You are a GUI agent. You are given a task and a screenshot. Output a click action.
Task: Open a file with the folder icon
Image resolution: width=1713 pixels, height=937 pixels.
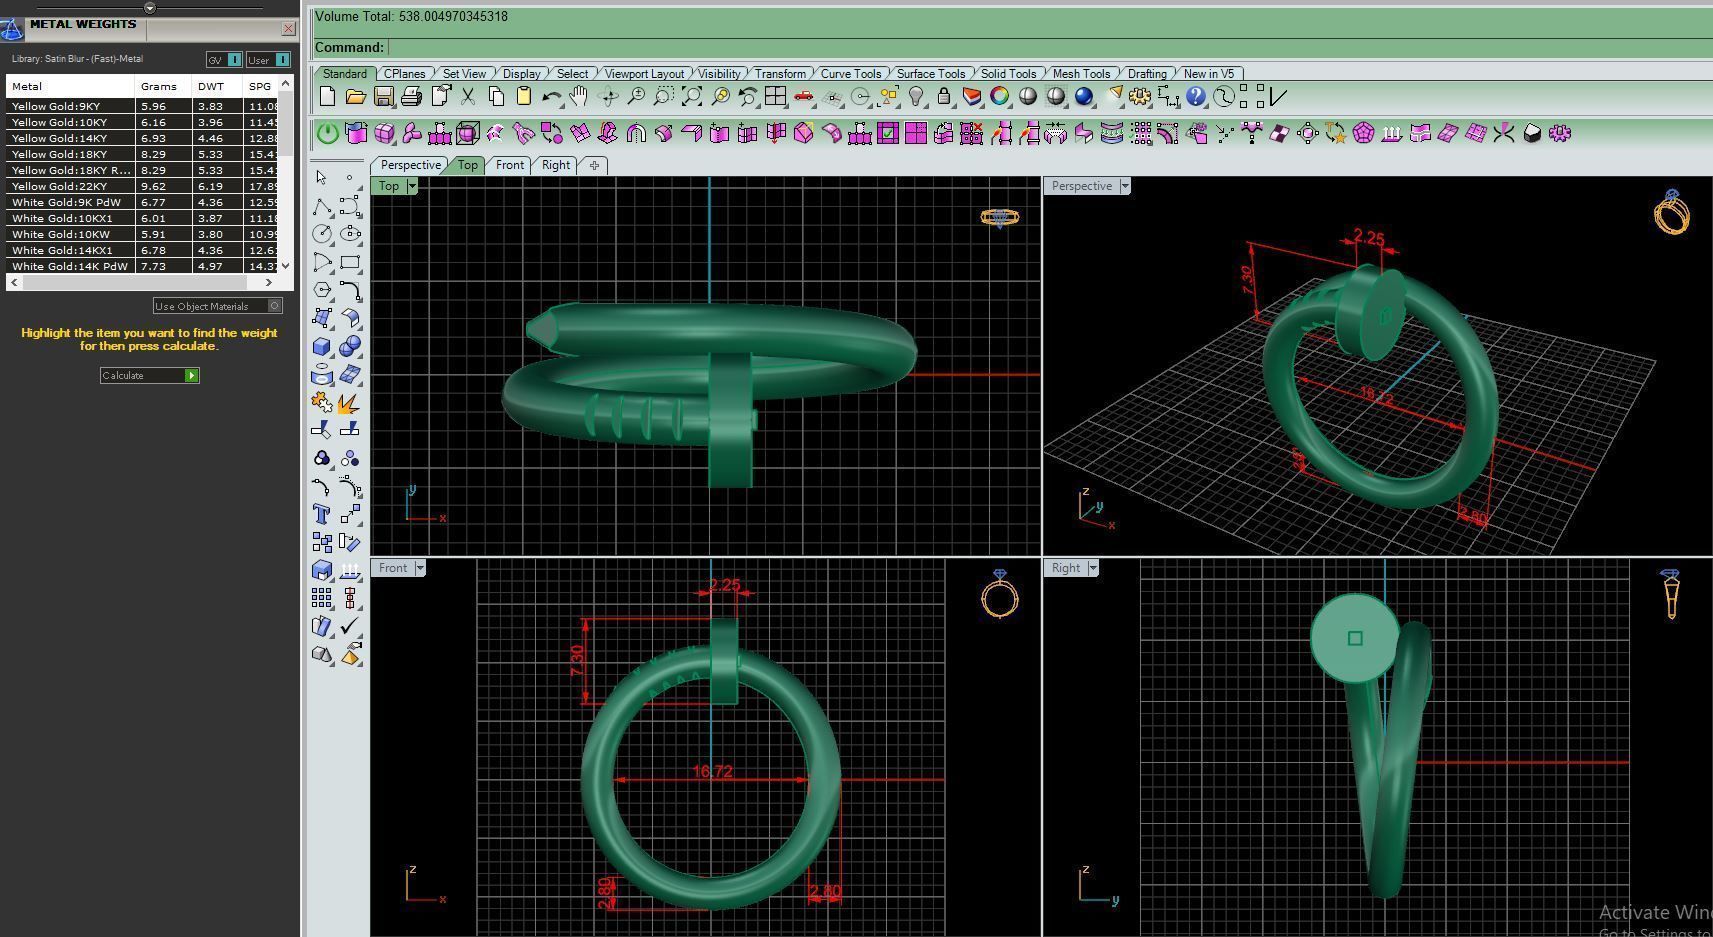[355, 97]
